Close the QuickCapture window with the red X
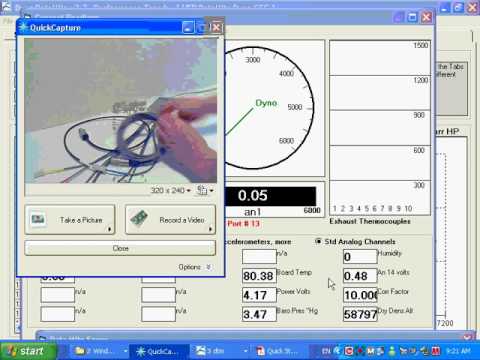The height and width of the screenshot is (360, 480). (216, 28)
